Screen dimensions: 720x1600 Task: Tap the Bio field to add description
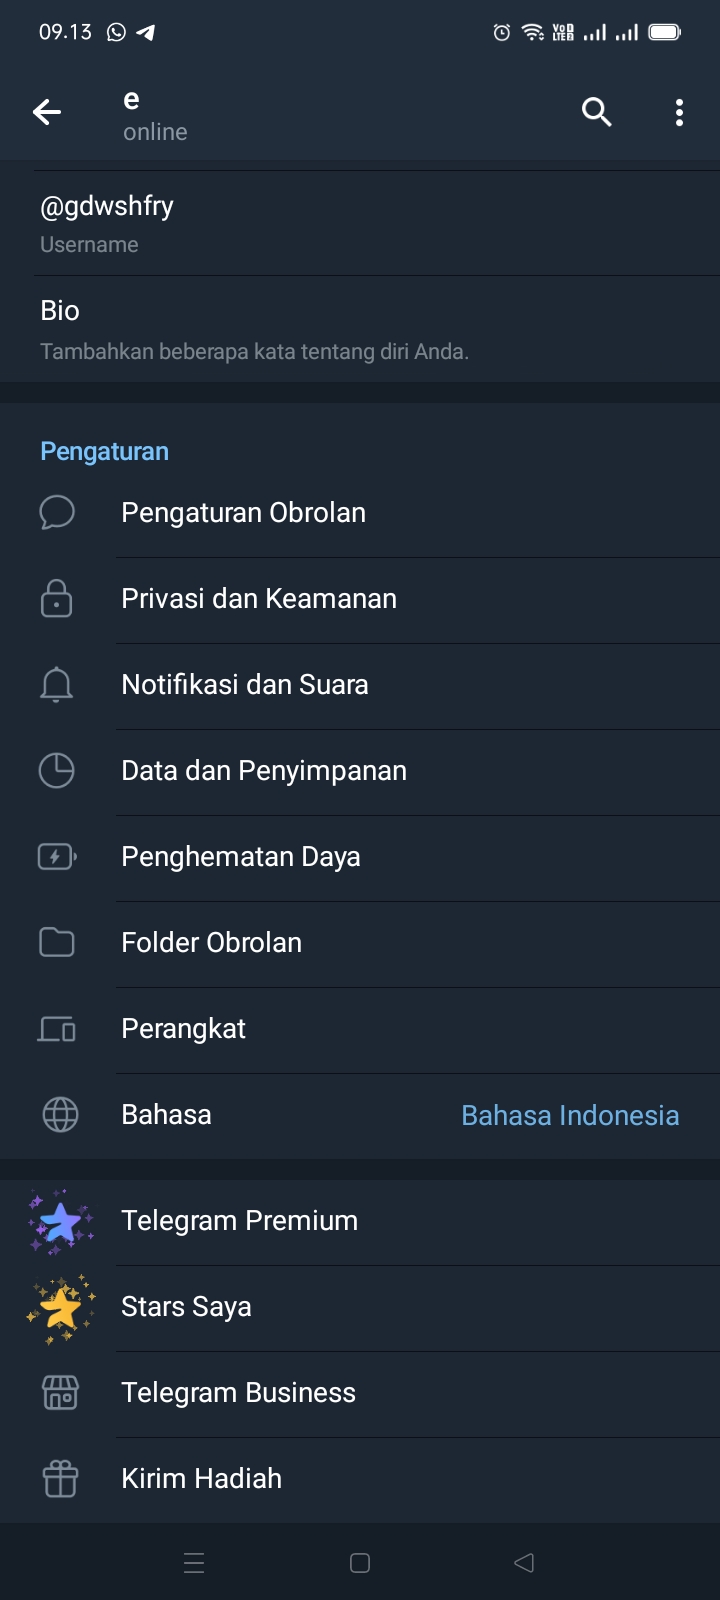[x=360, y=329]
